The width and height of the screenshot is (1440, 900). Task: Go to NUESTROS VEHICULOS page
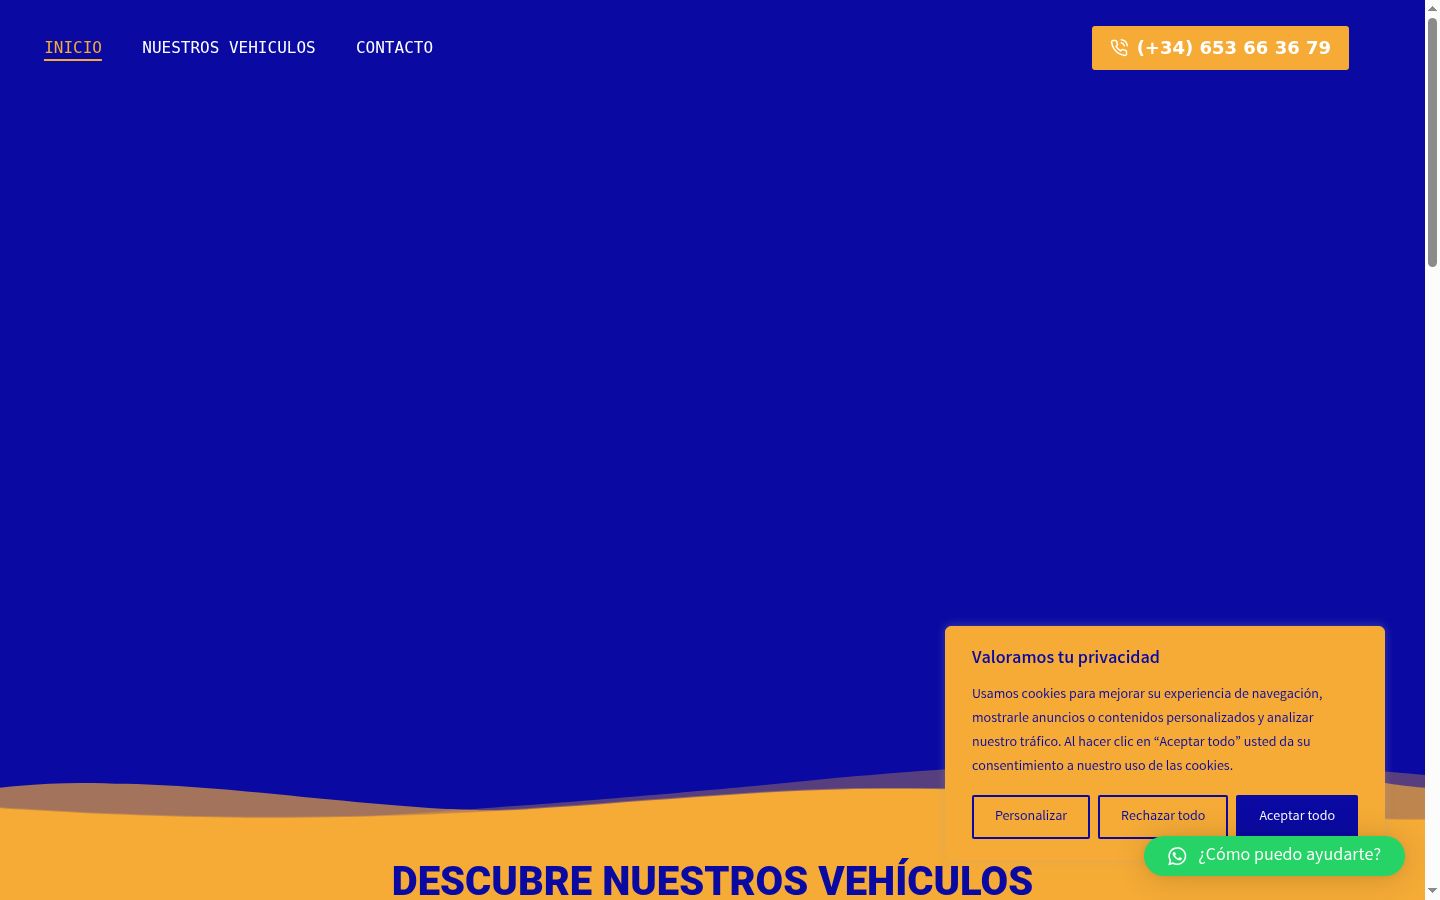[228, 47]
